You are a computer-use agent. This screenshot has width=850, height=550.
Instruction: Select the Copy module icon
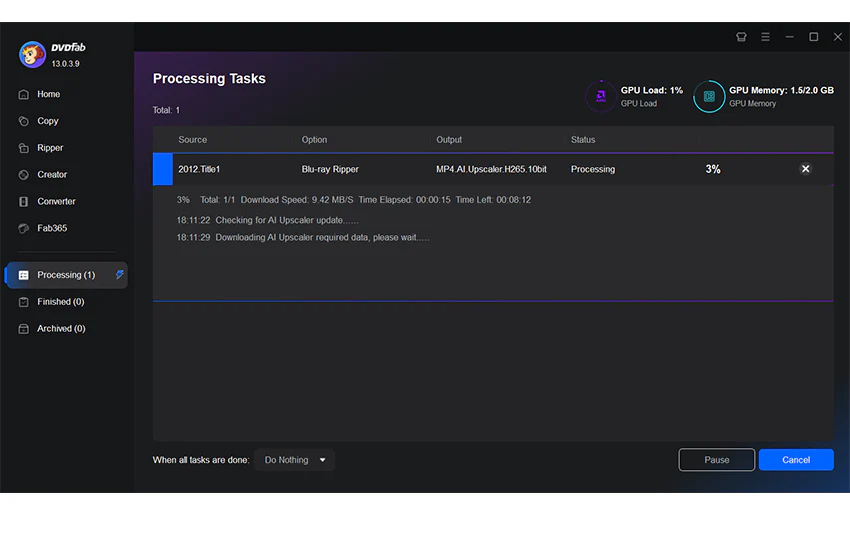23,121
